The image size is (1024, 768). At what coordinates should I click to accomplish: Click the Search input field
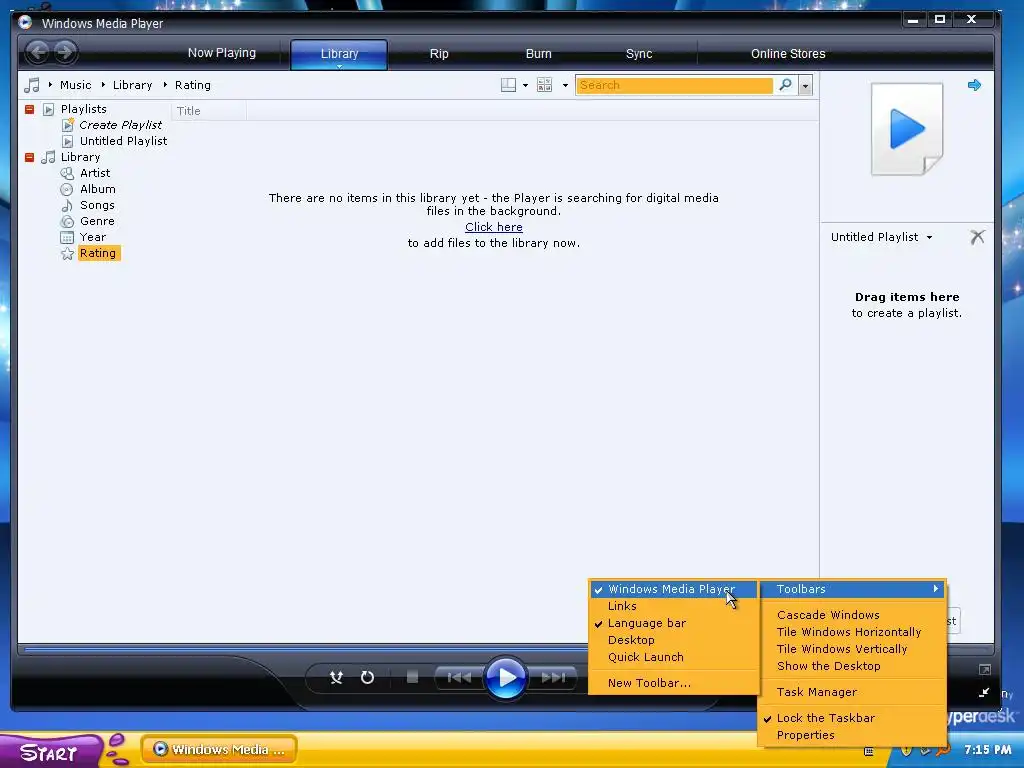tap(674, 85)
